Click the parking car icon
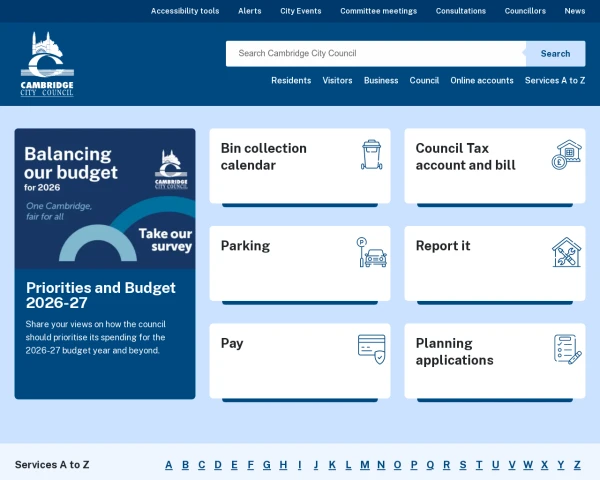Image resolution: width=600 pixels, height=480 pixels. [372, 252]
